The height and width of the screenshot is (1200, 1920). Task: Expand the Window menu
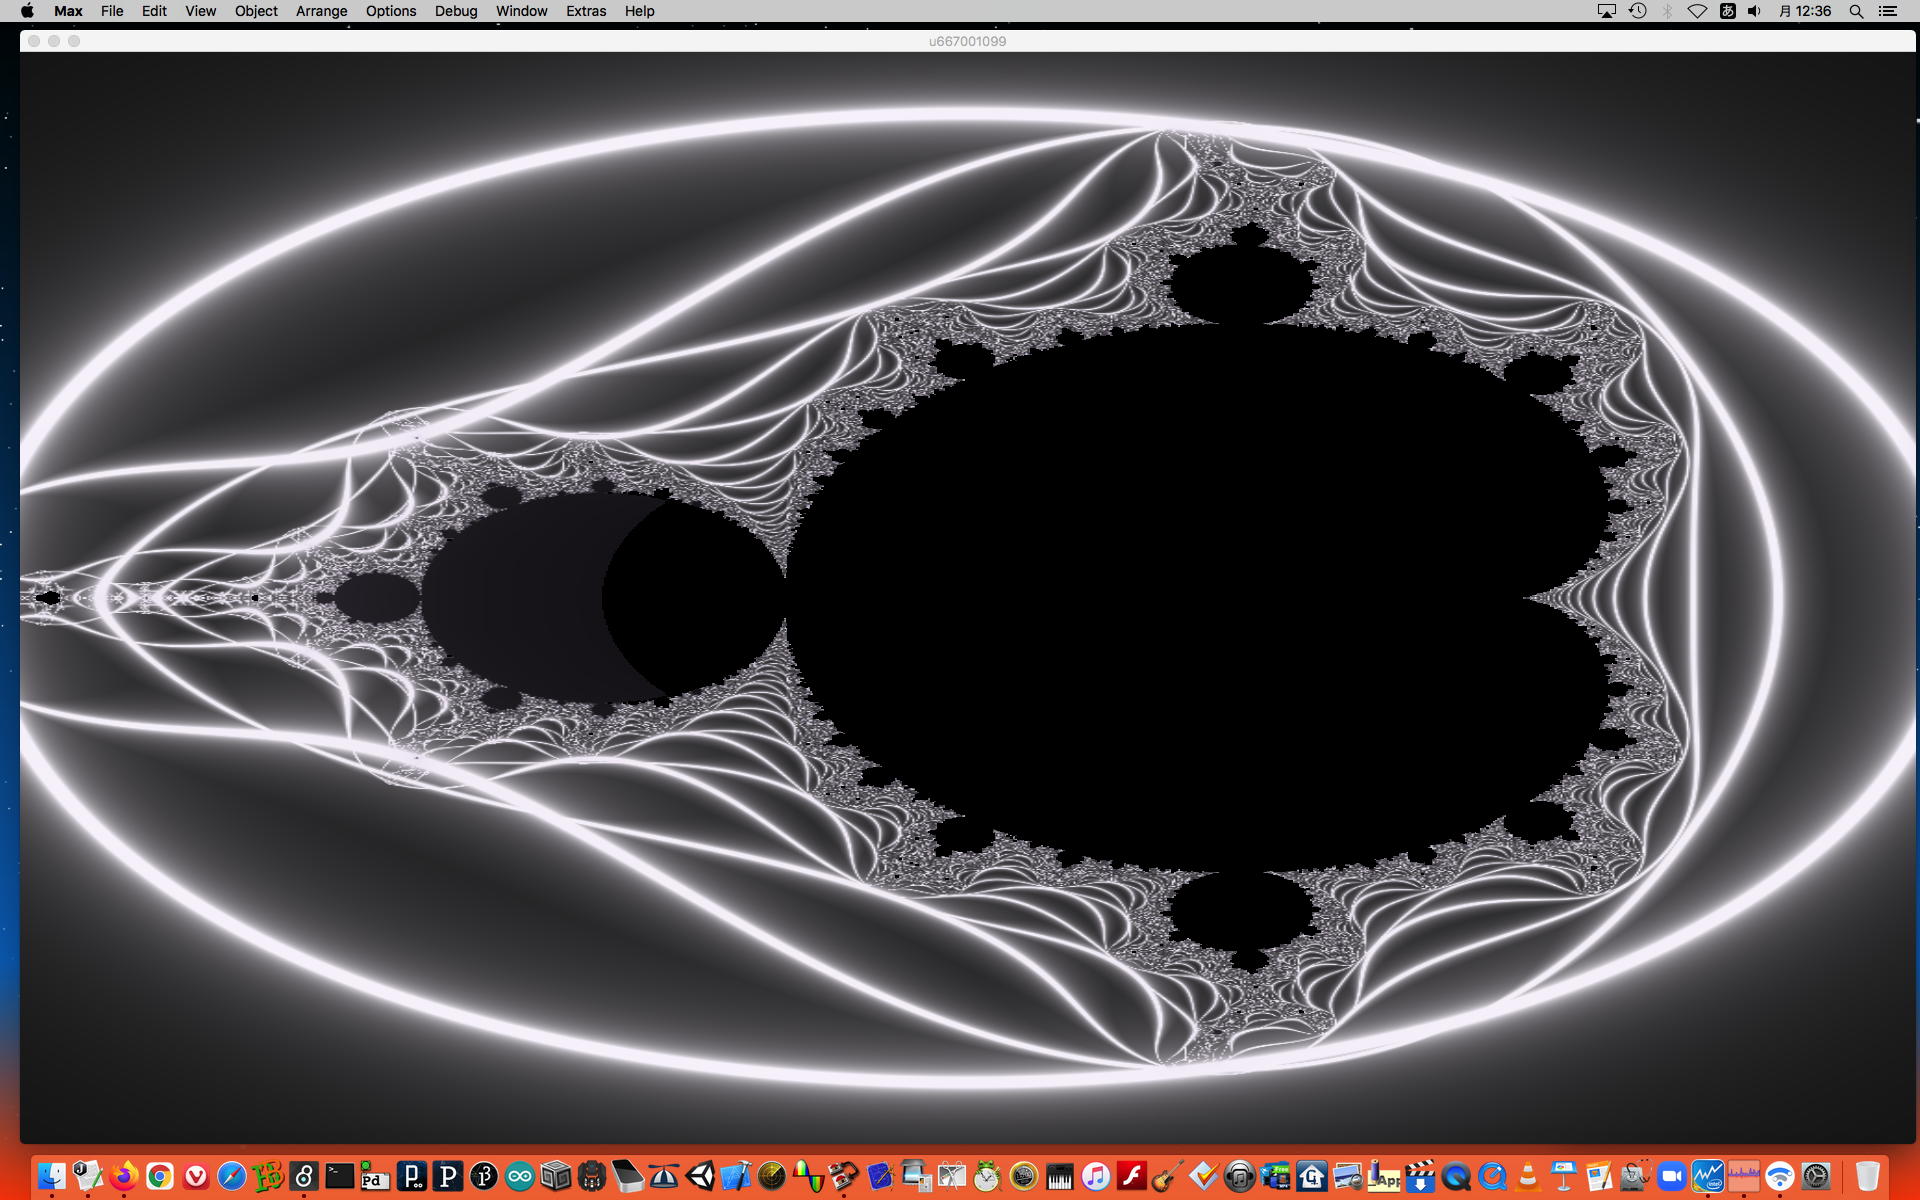(x=521, y=11)
